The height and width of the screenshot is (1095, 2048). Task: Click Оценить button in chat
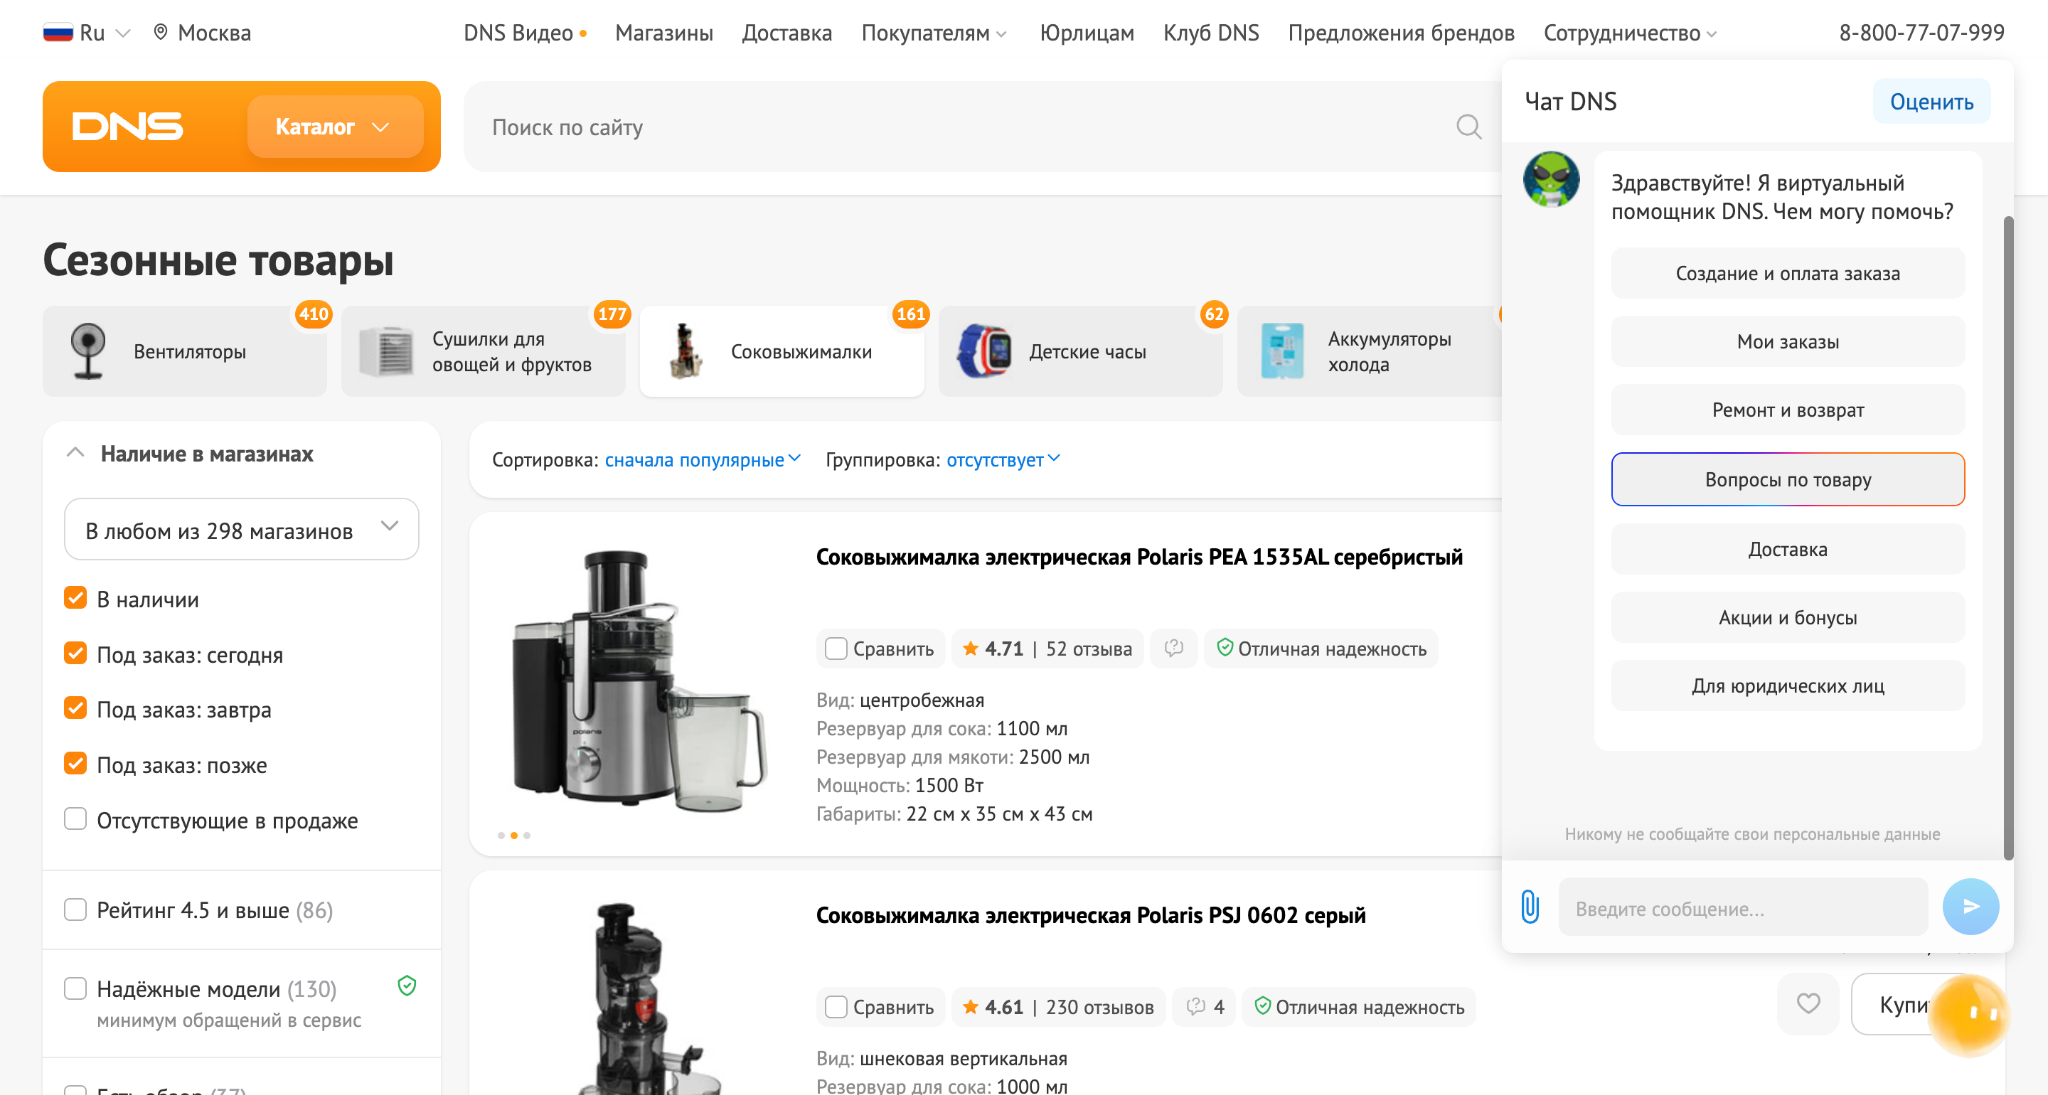tap(1931, 102)
